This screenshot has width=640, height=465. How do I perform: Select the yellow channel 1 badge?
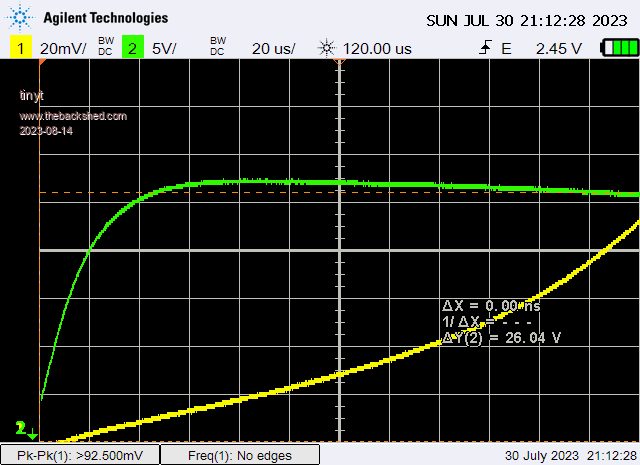[x=19, y=48]
